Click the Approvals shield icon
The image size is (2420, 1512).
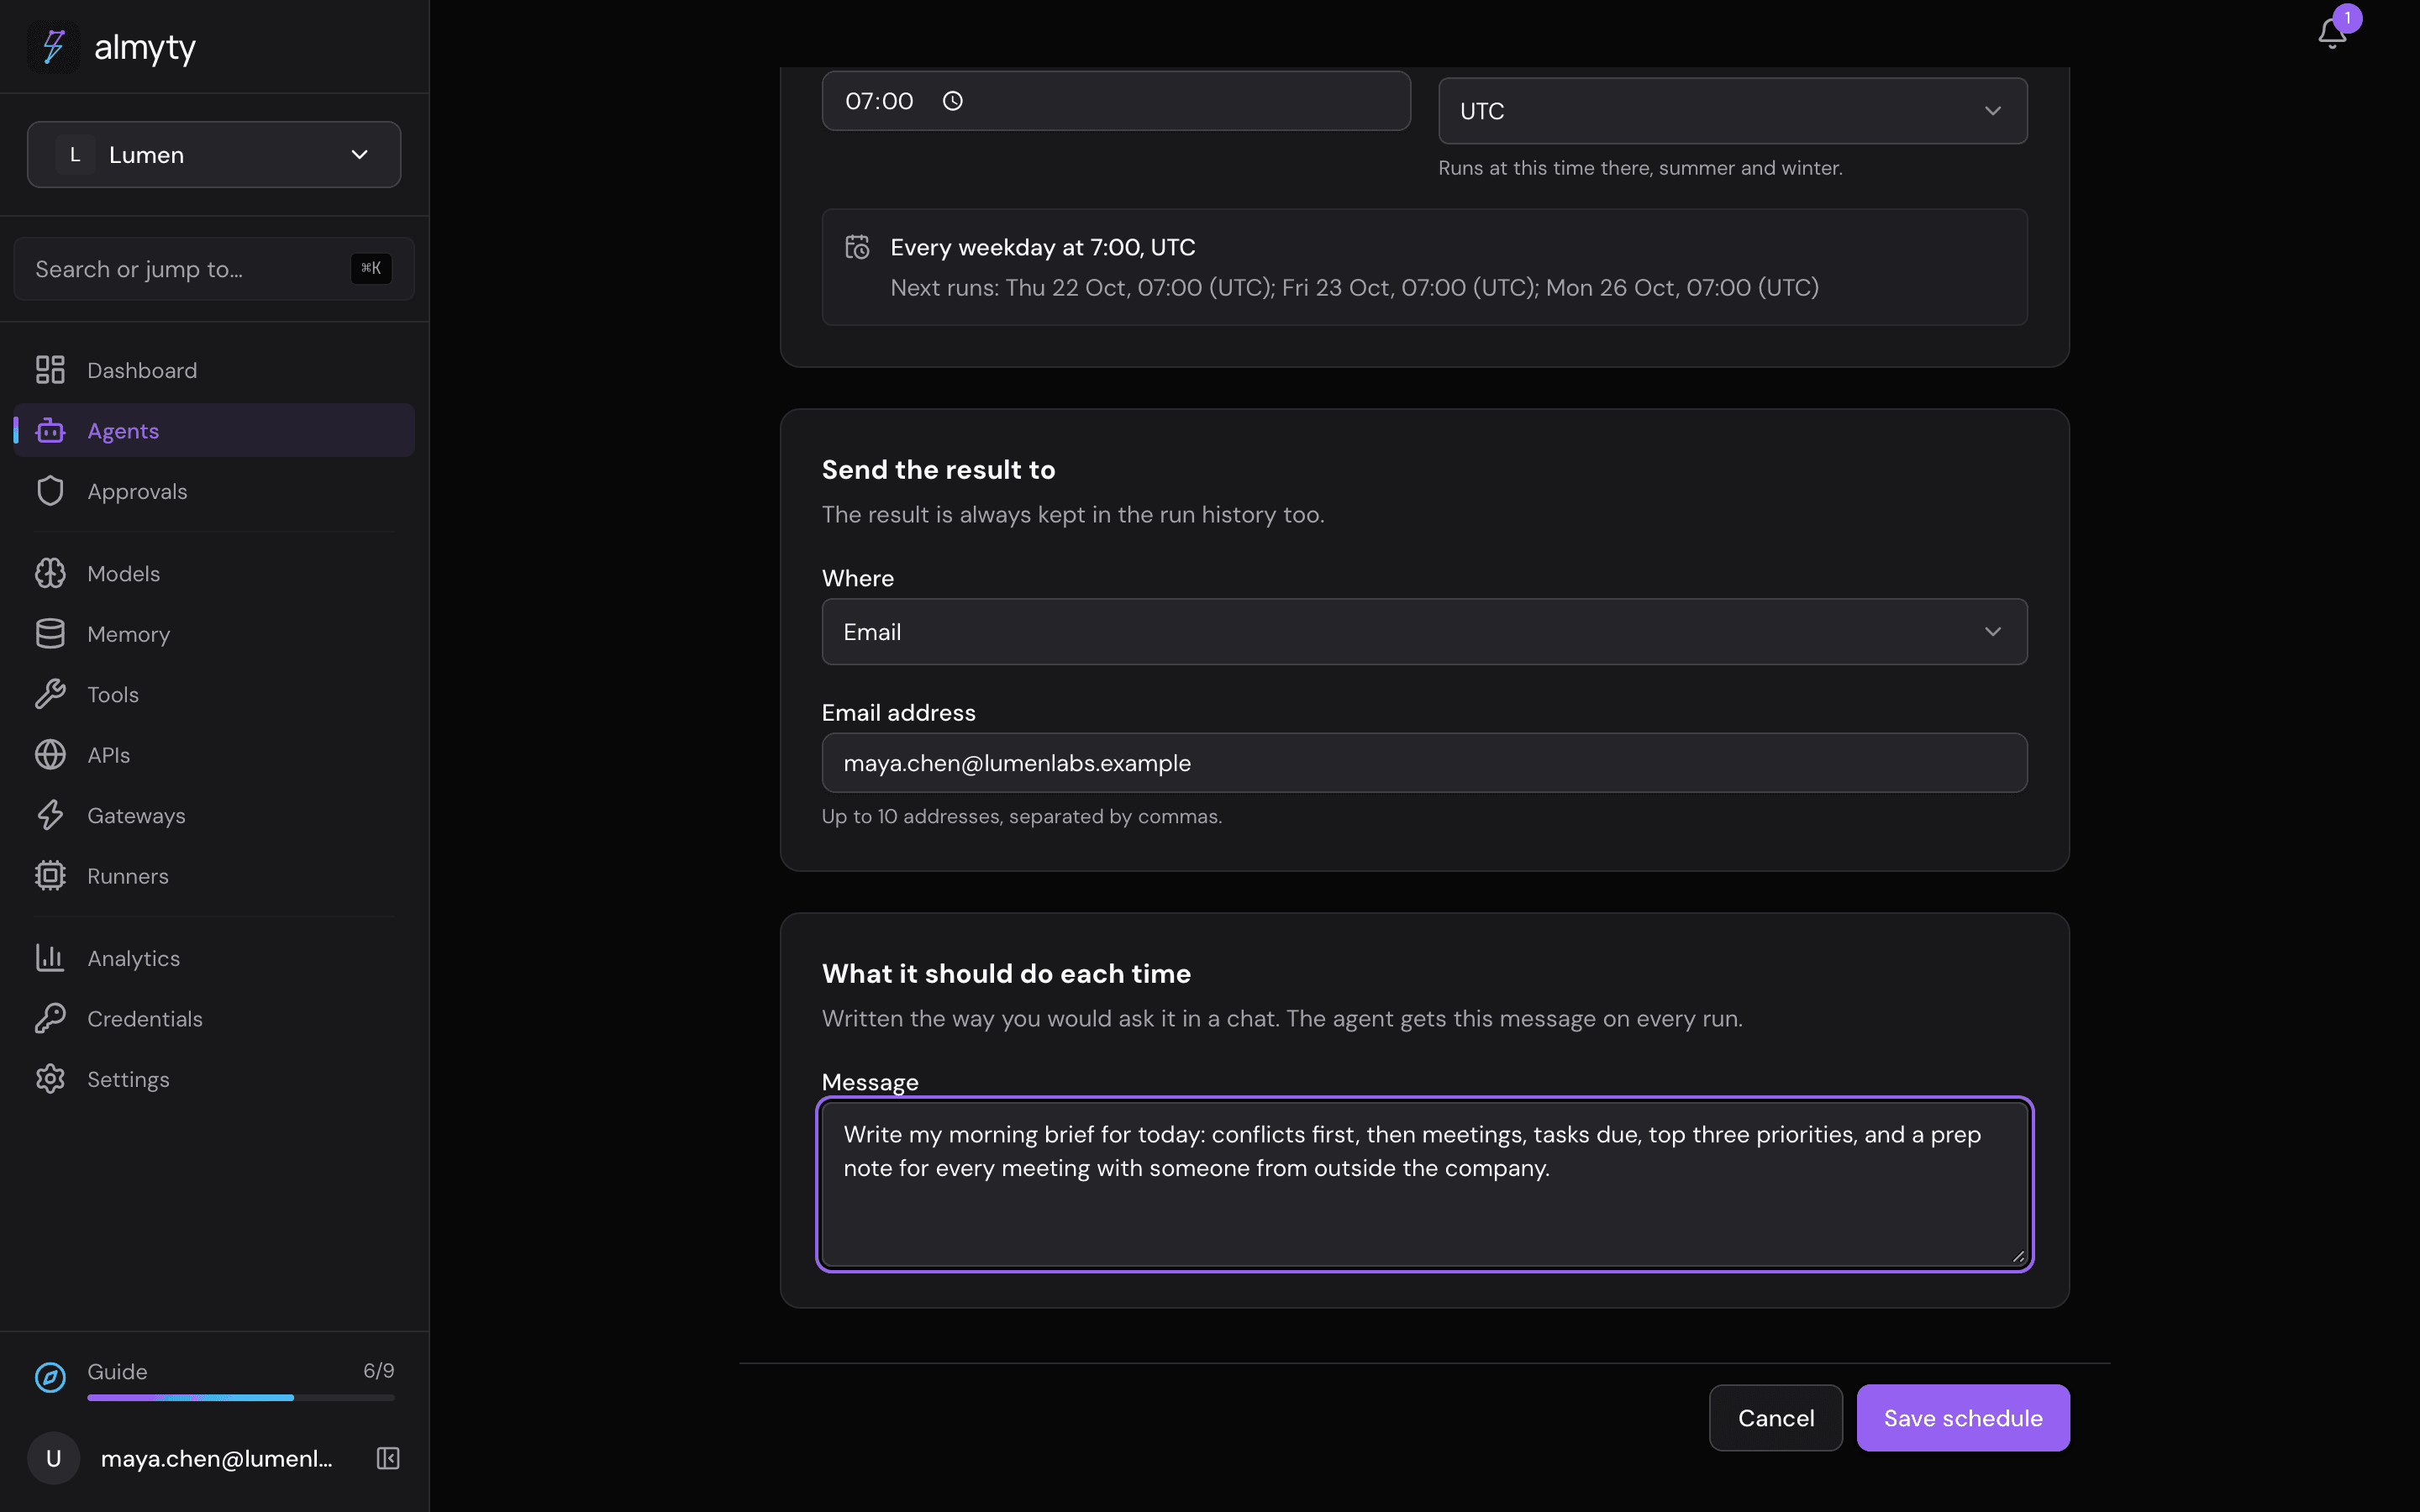(x=50, y=491)
